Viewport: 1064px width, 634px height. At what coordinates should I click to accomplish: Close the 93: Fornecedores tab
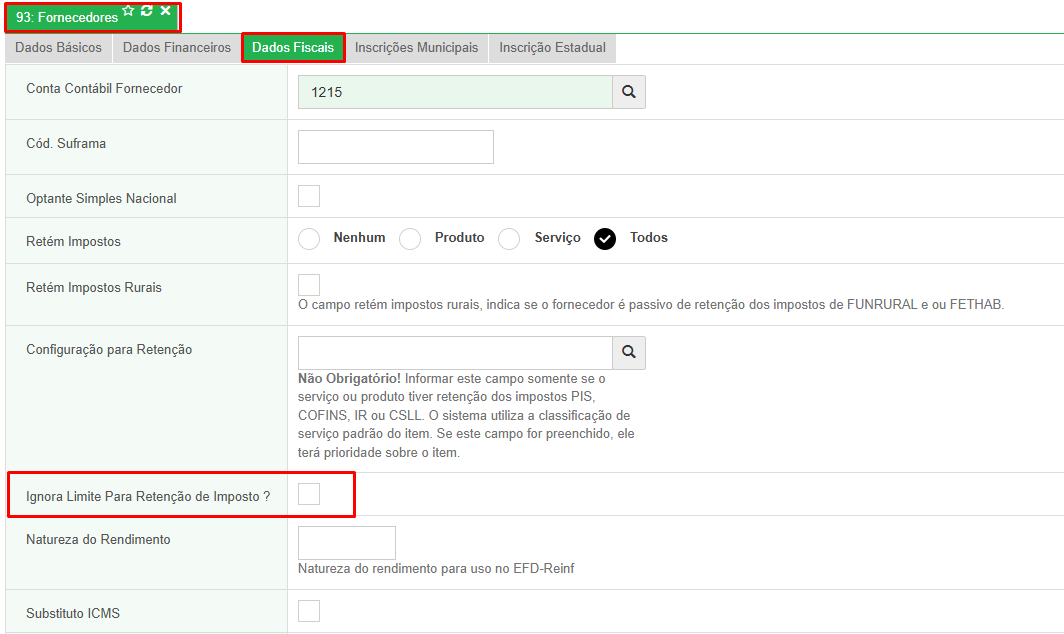(x=165, y=11)
